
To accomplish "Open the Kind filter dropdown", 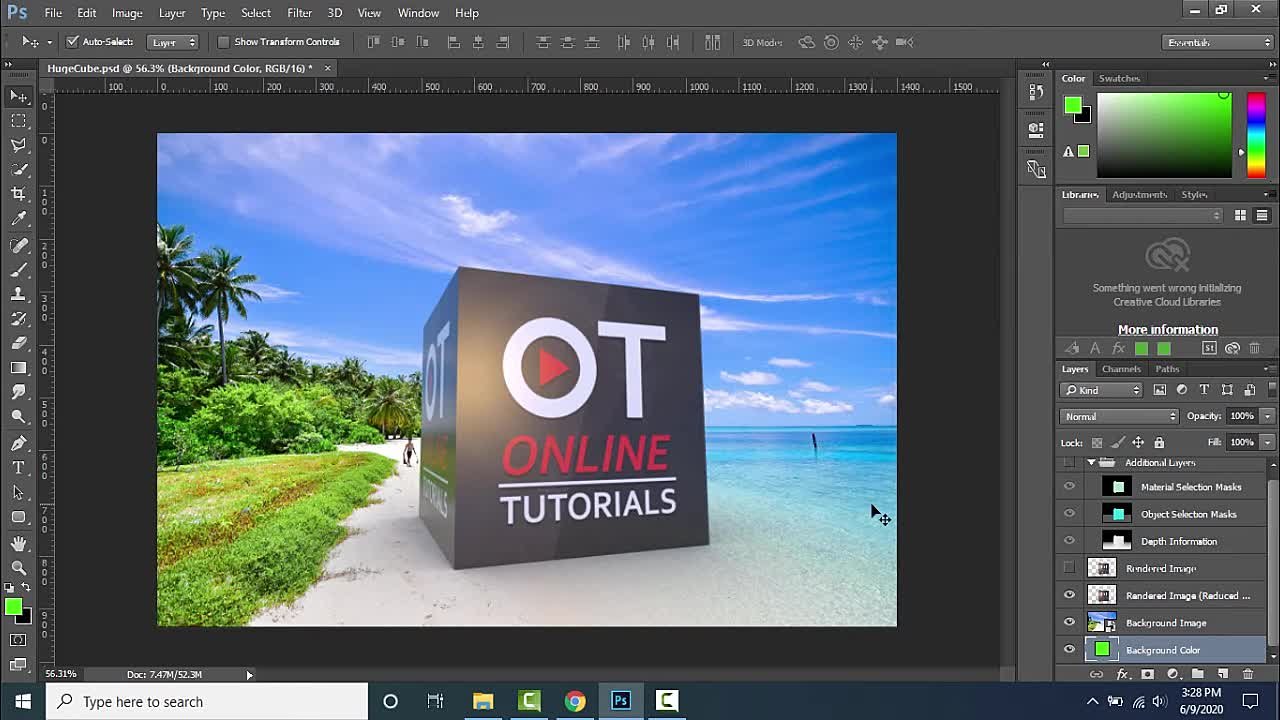I will (1102, 390).
